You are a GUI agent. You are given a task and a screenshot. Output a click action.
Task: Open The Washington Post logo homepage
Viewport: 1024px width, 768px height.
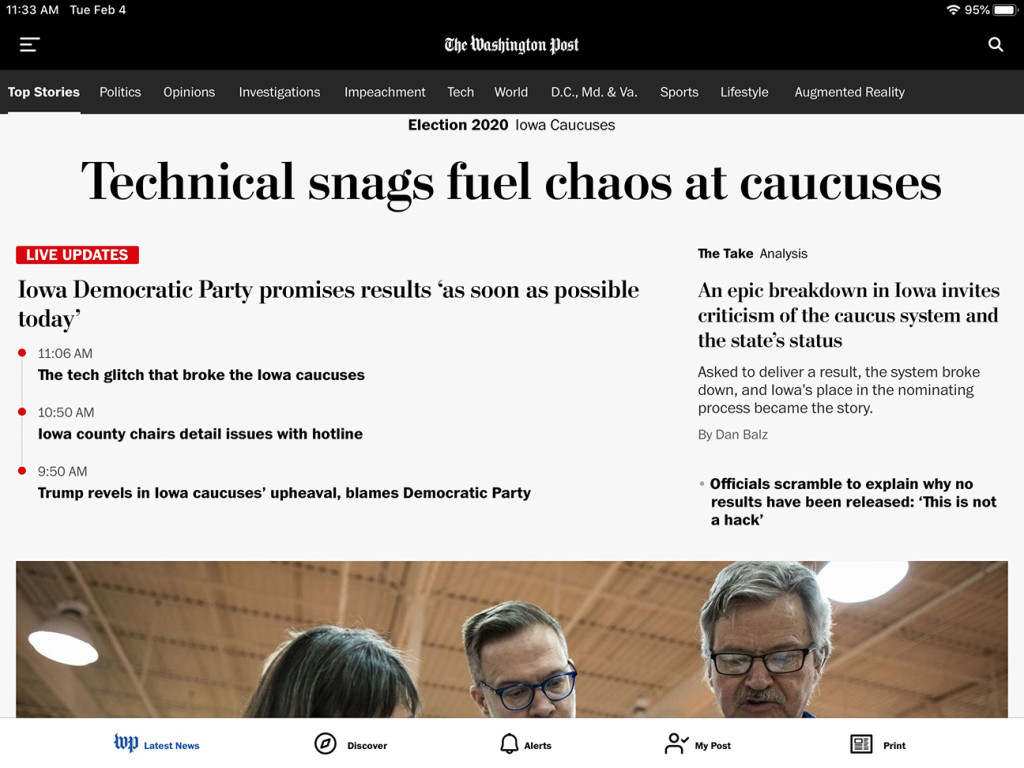coord(511,45)
